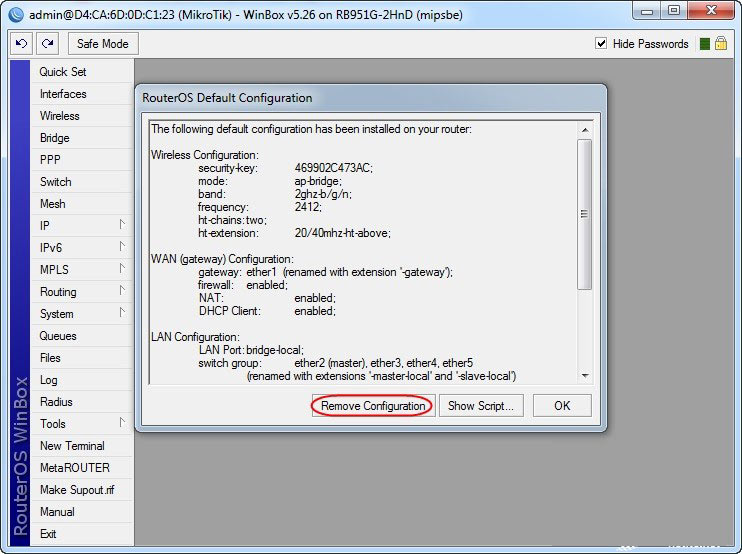Open the Bridge menu
This screenshot has height=554, width=742.
[x=82, y=138]
